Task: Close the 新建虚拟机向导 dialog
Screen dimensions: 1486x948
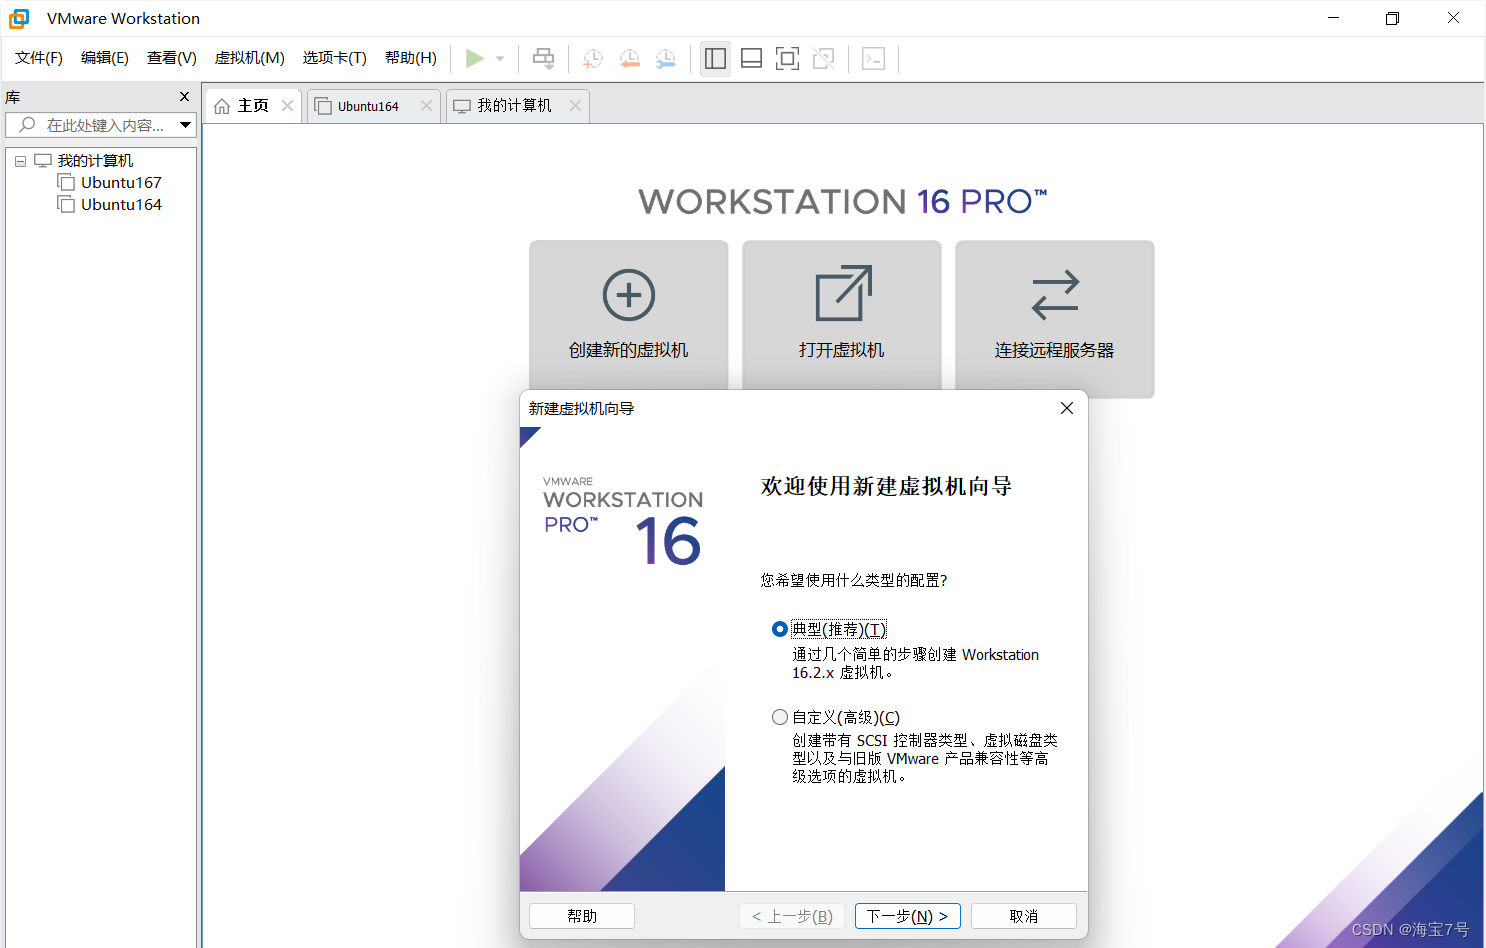Action: (x=1067, y=408)
